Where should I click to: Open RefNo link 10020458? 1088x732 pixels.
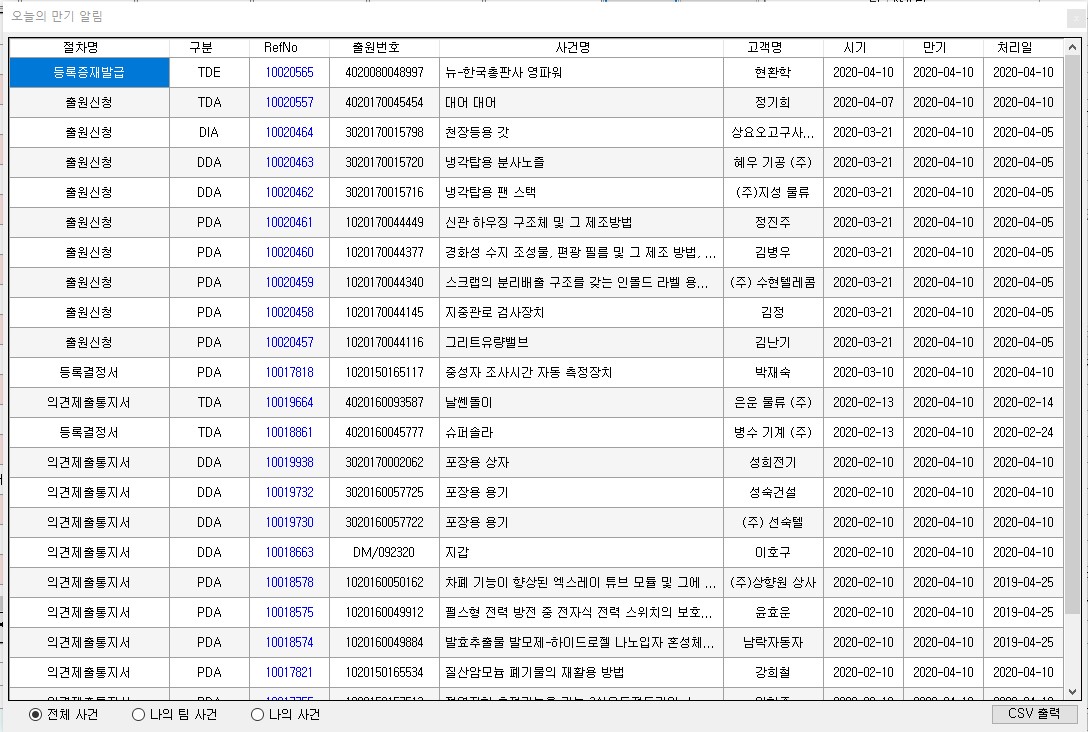tap(289, 312)
